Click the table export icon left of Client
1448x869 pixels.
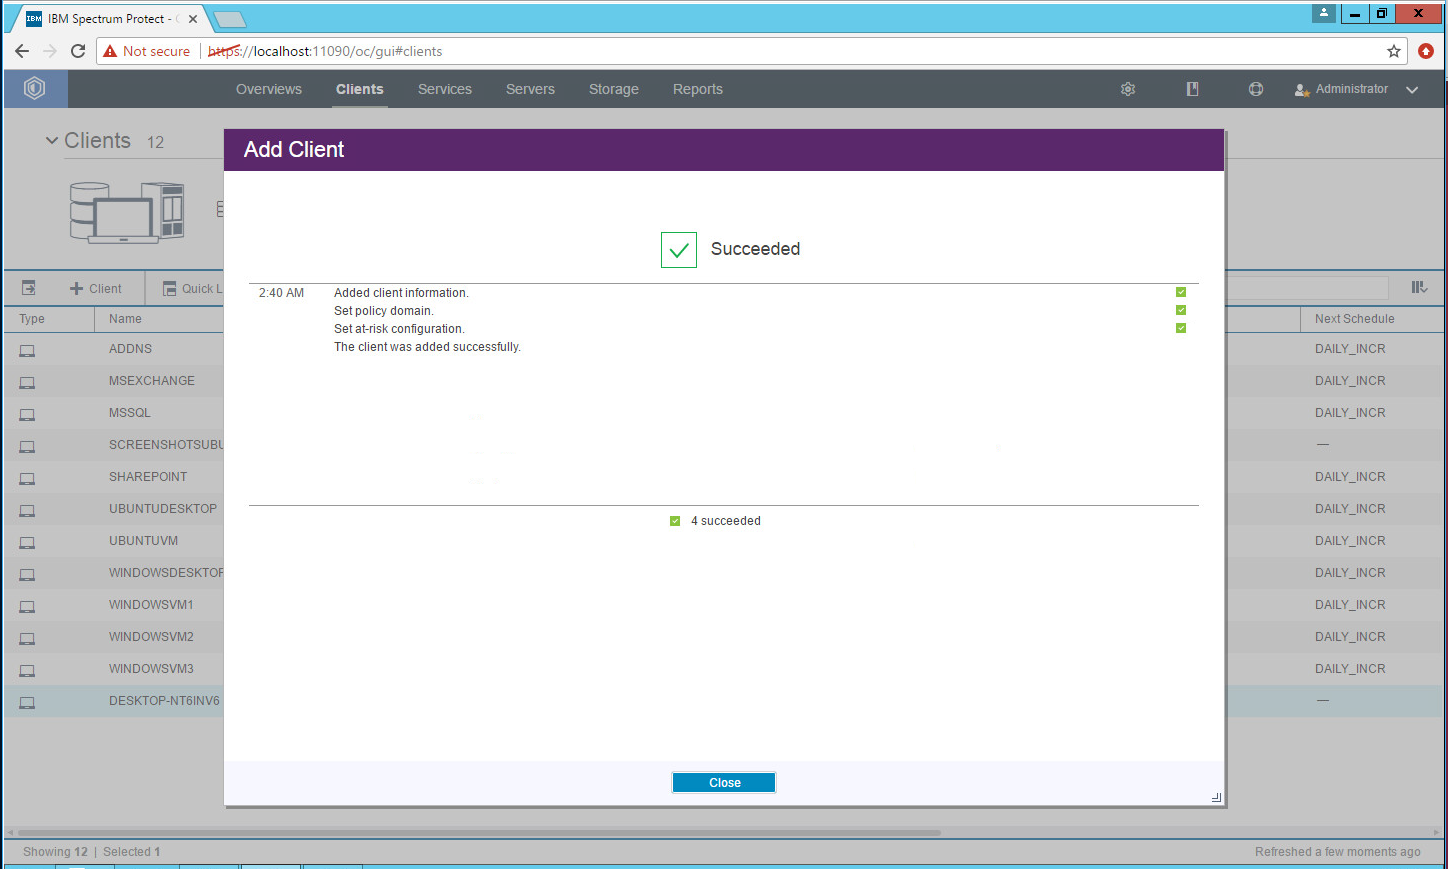click(x=29, y=288)
